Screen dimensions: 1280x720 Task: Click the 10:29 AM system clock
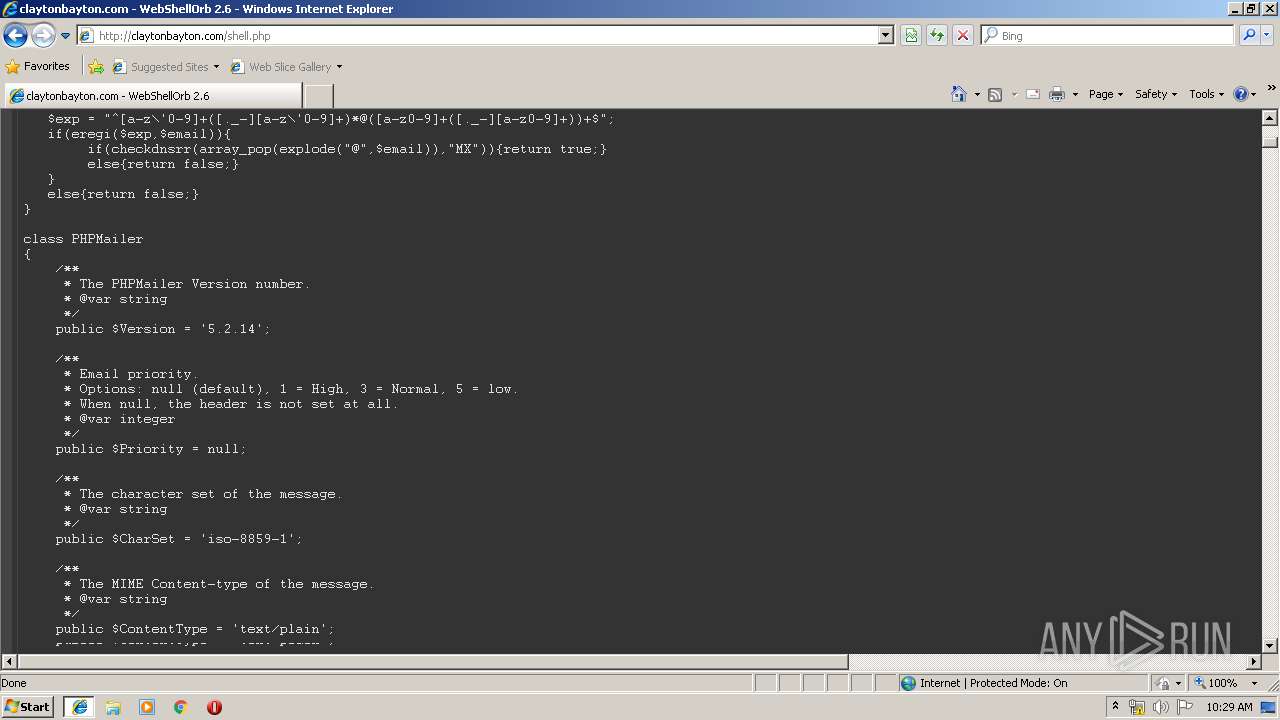pos(1229,707)
